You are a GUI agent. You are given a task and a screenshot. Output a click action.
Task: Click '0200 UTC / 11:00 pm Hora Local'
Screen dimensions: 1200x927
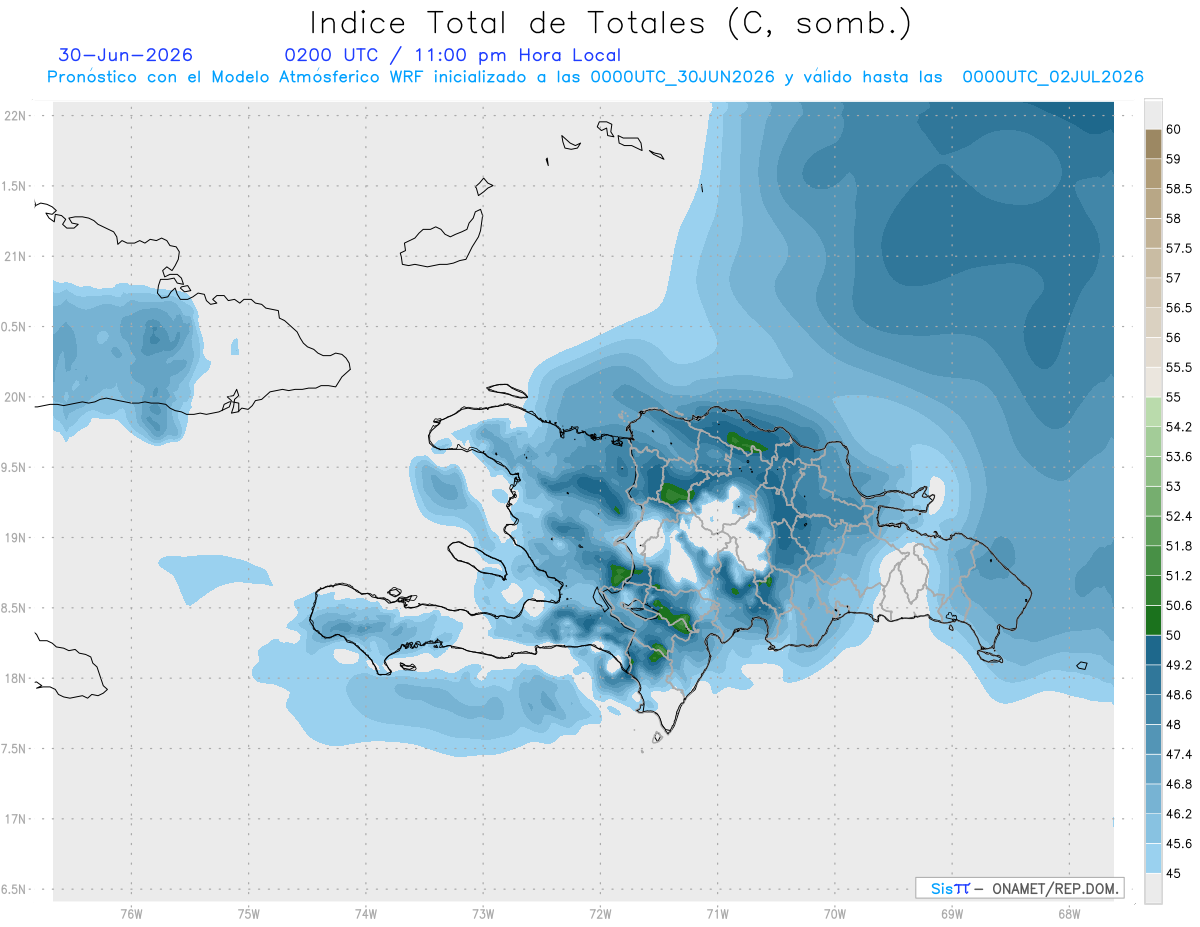[x=453, y=55]
